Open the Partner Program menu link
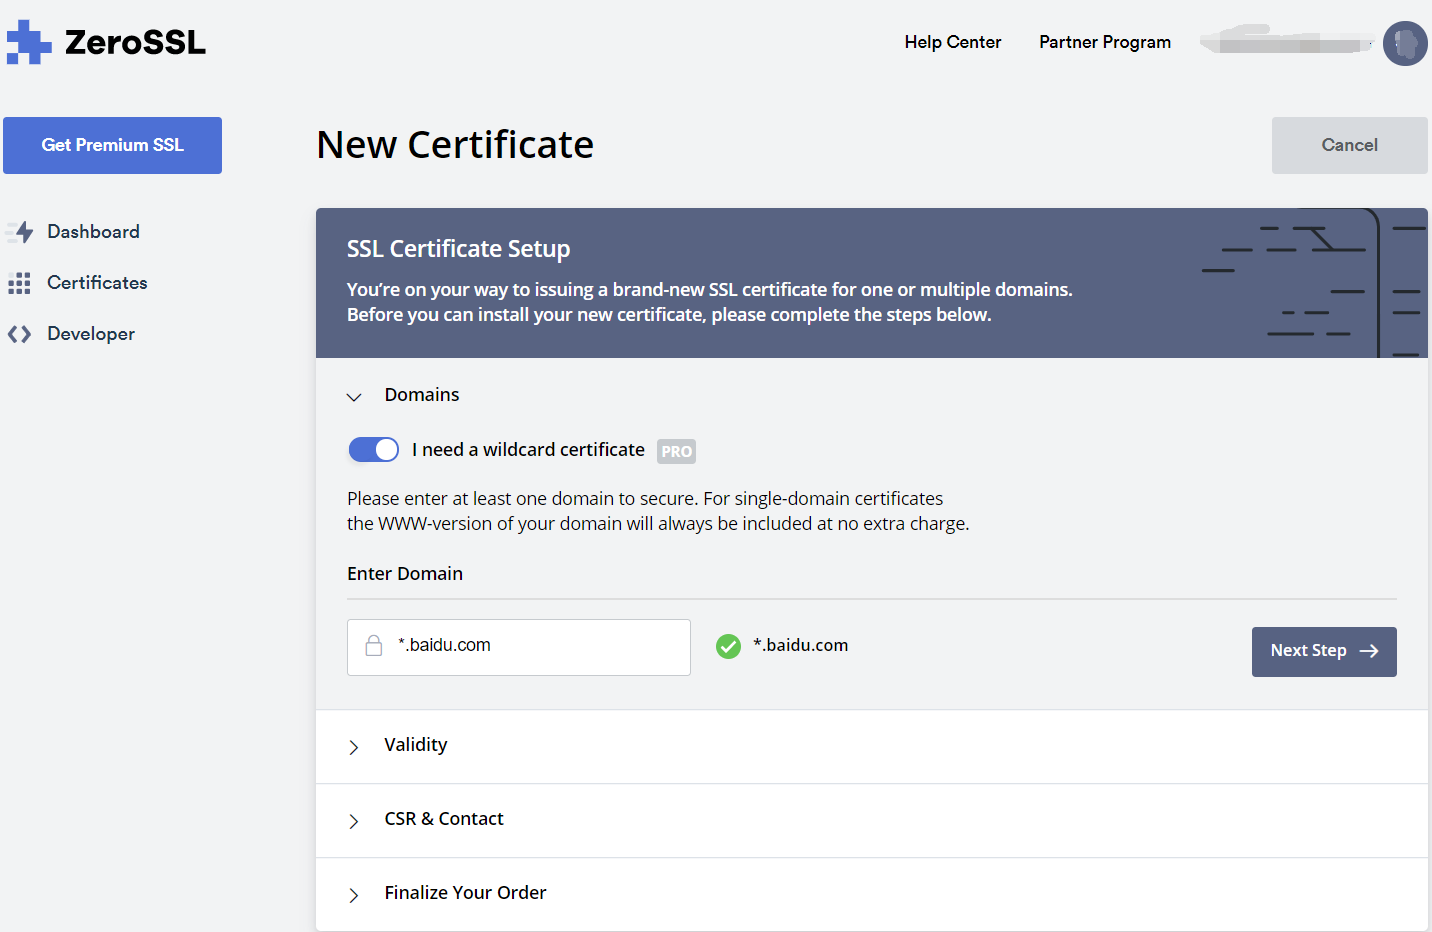Viewport: 1432px width, 932px height. [1104, 42]
